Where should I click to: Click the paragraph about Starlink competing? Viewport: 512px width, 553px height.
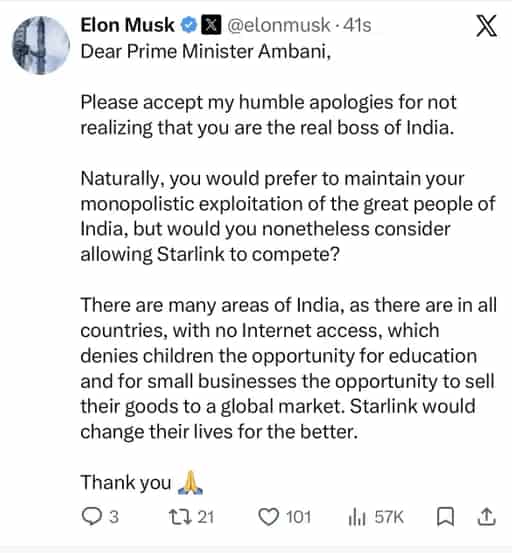point(288,216)
